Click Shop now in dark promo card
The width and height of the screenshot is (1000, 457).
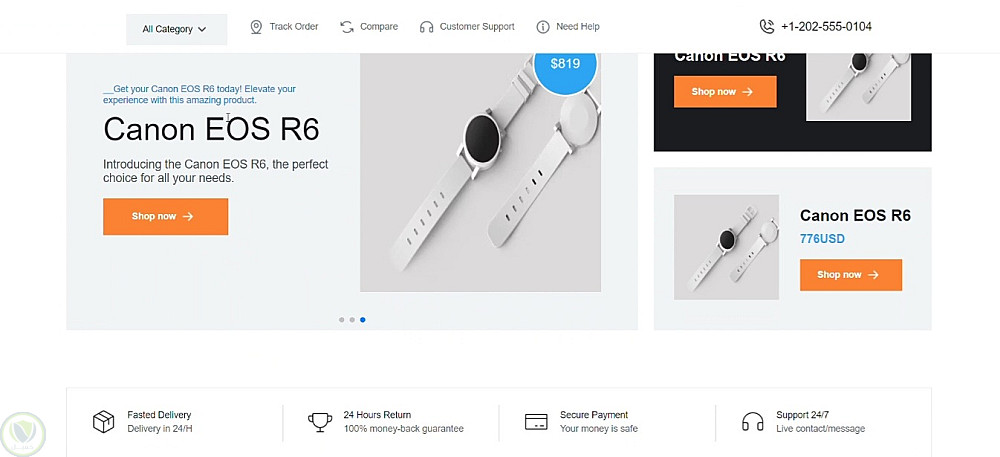[725, 92]
